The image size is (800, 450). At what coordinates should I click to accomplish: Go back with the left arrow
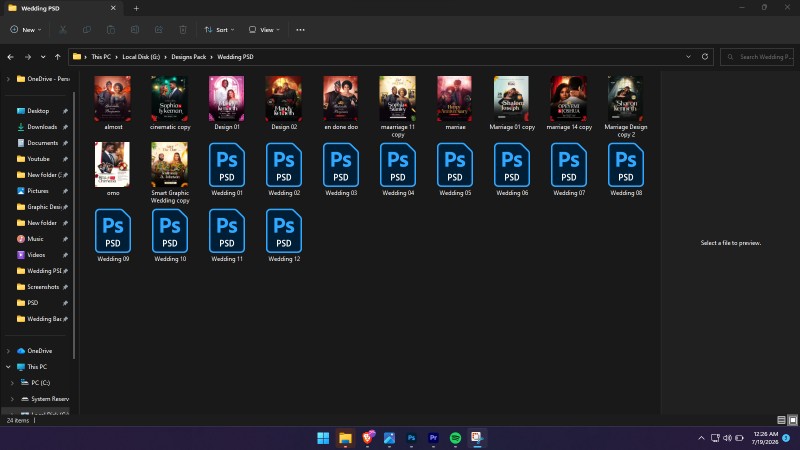11,57
